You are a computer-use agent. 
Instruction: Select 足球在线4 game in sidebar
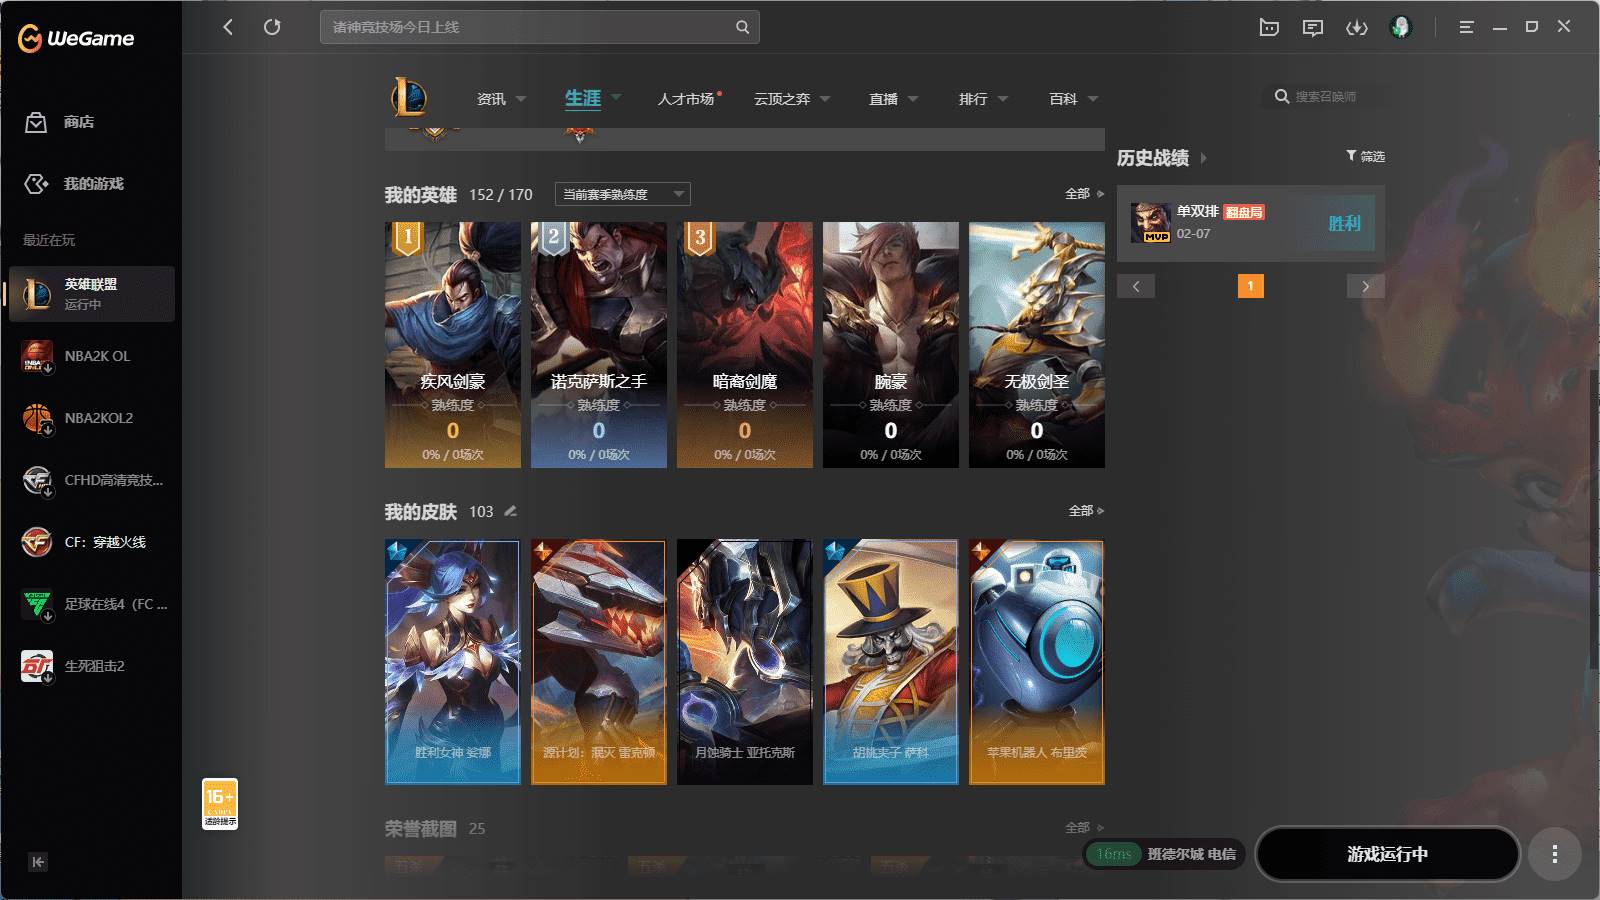pos(92,604)
